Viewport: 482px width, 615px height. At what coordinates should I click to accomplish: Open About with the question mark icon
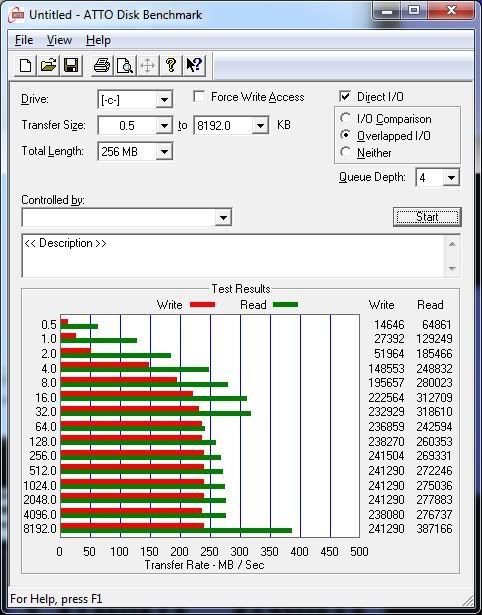(171, 65)
